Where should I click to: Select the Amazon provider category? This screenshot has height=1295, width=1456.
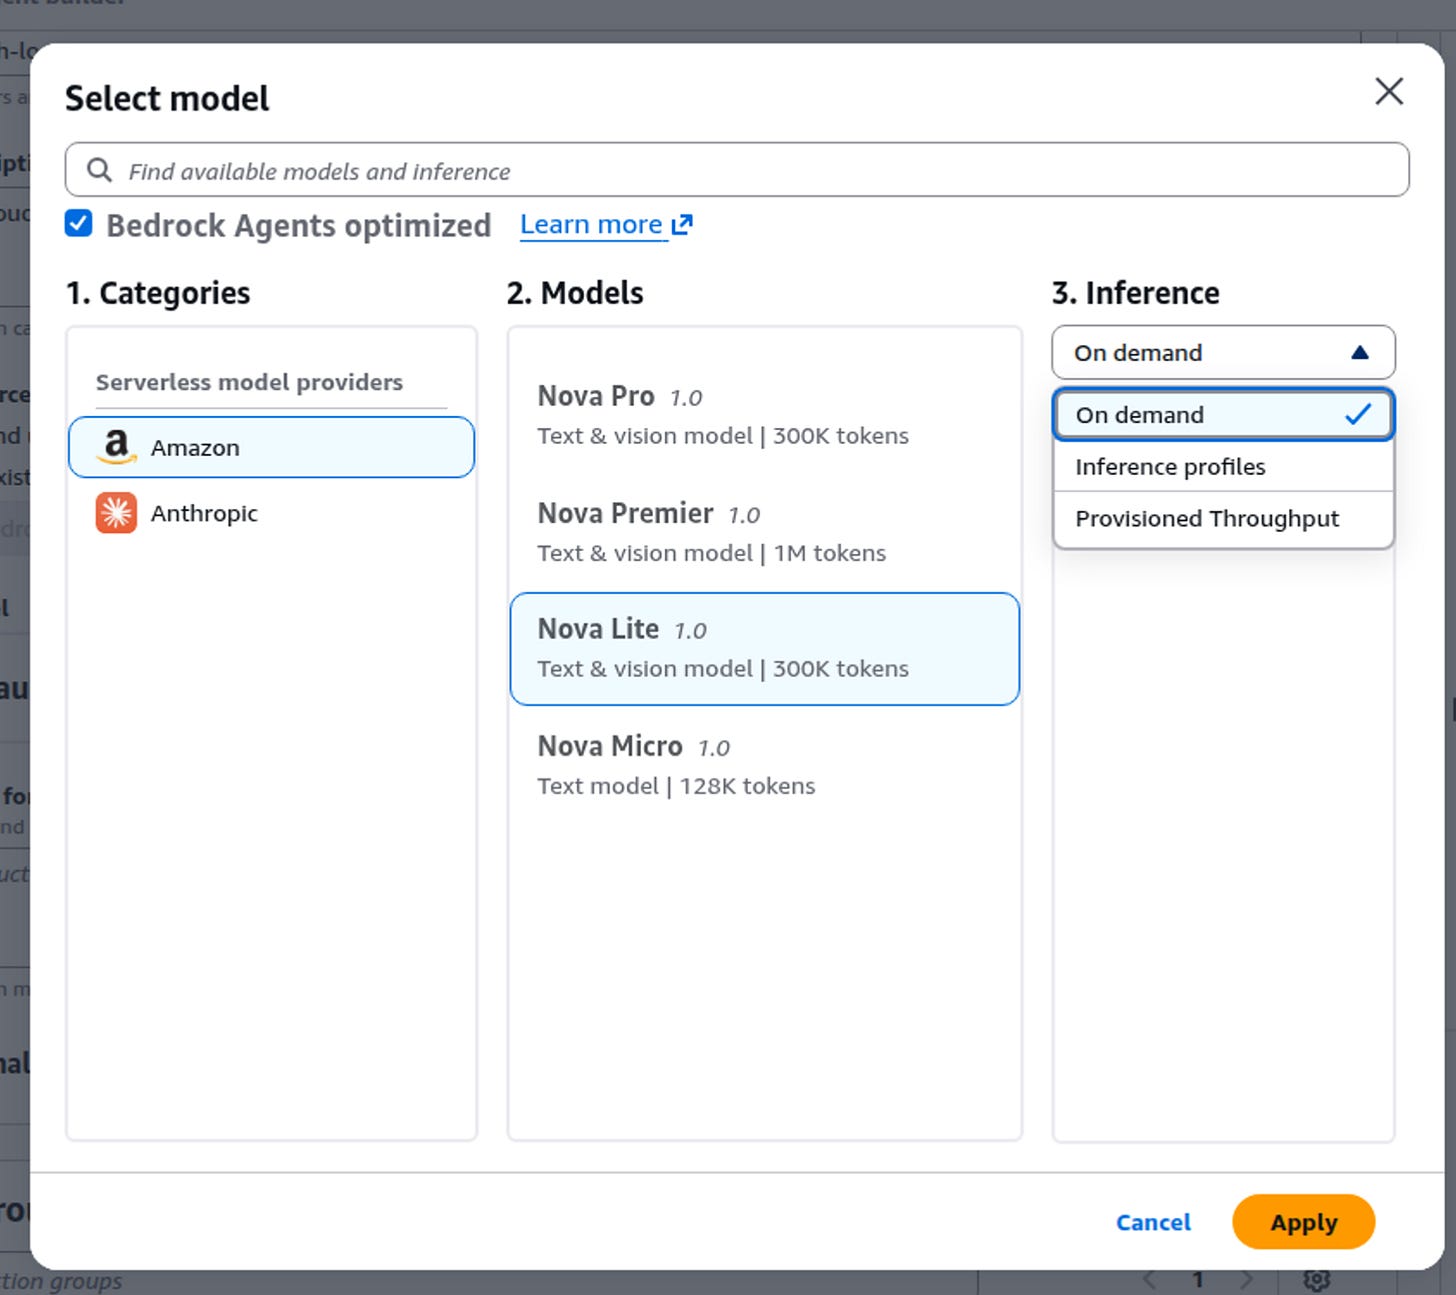click(271, 447)
